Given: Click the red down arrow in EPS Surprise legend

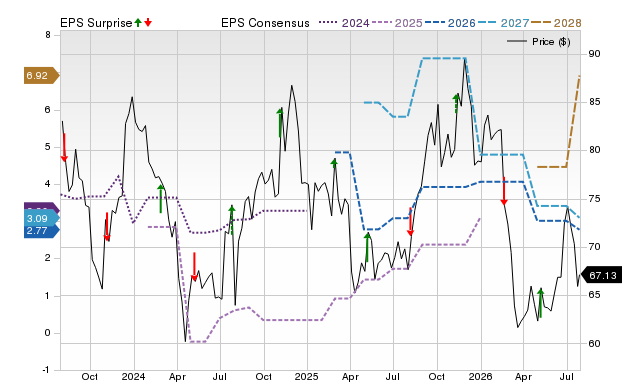Looking at the screenshot, I should pyautogui.click(x=148, y=23).
